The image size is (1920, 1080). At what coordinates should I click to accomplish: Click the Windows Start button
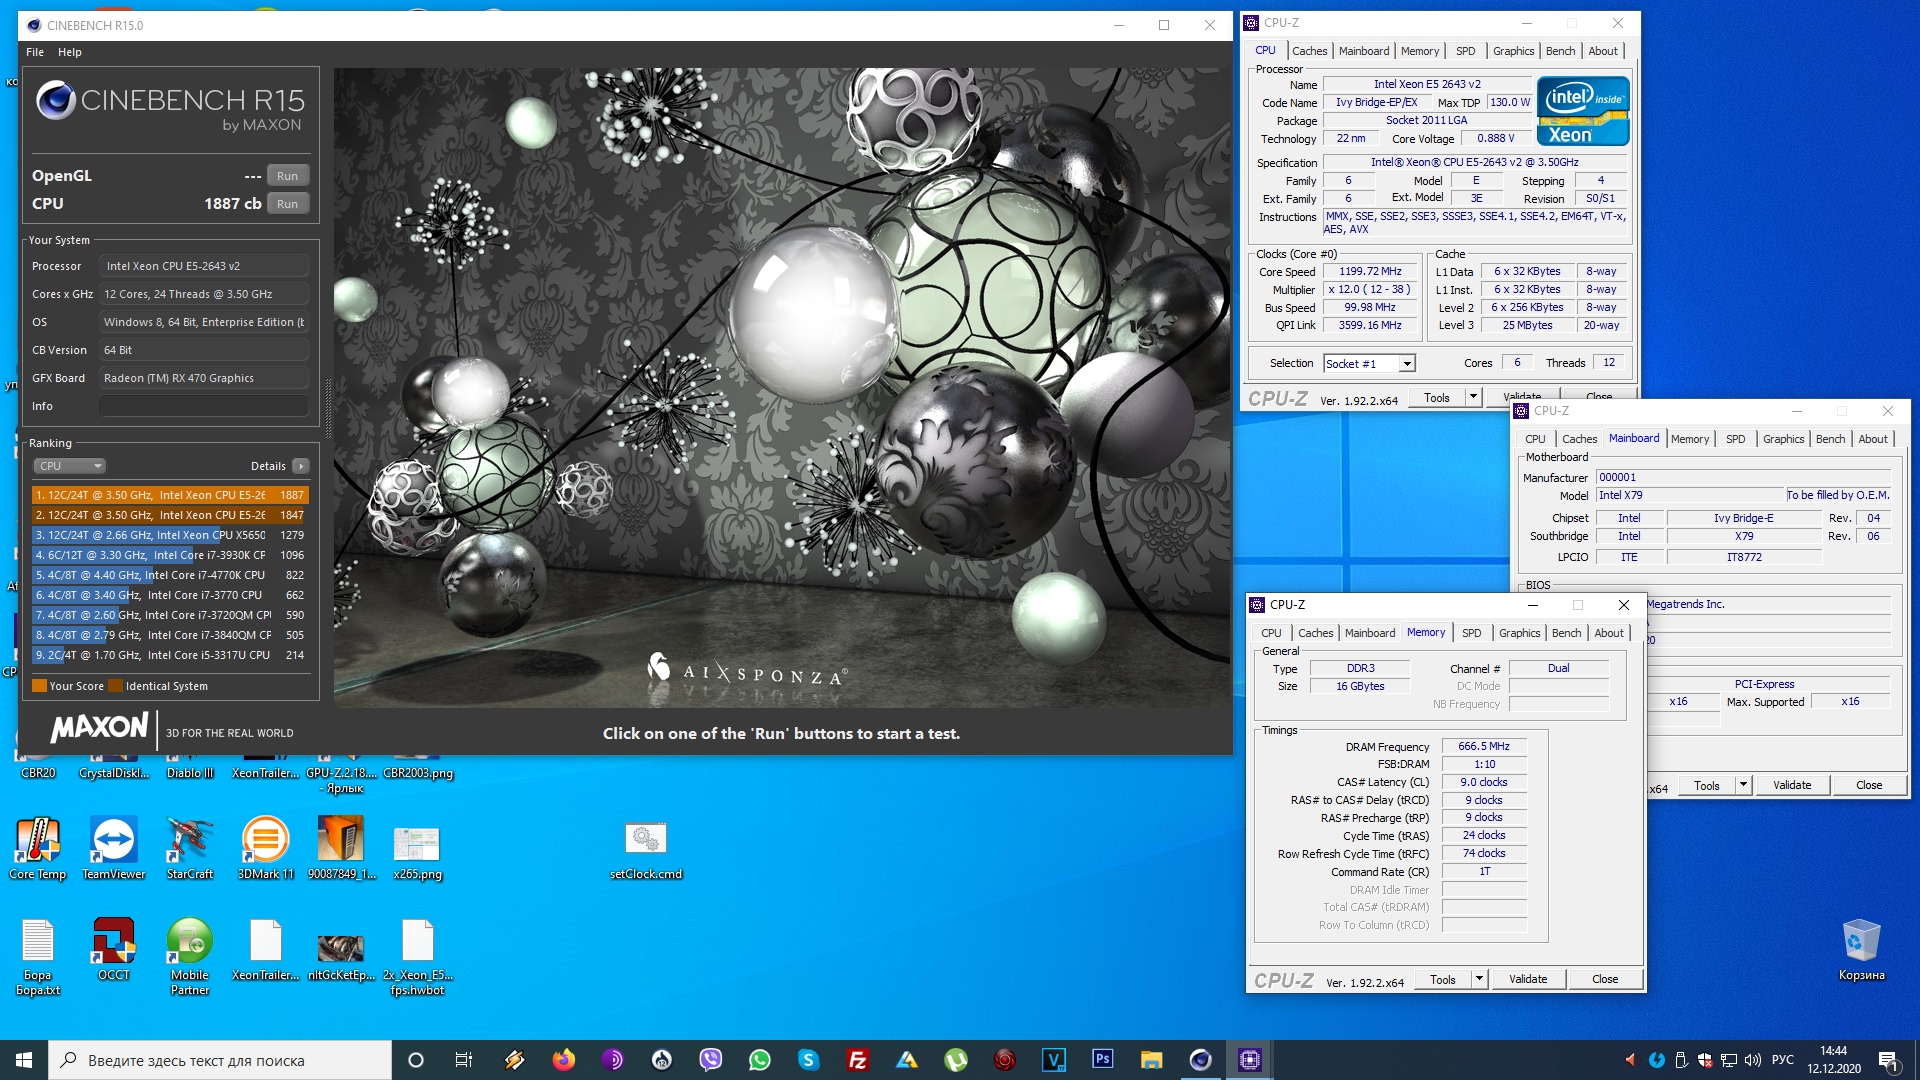tap(24, 1060)
